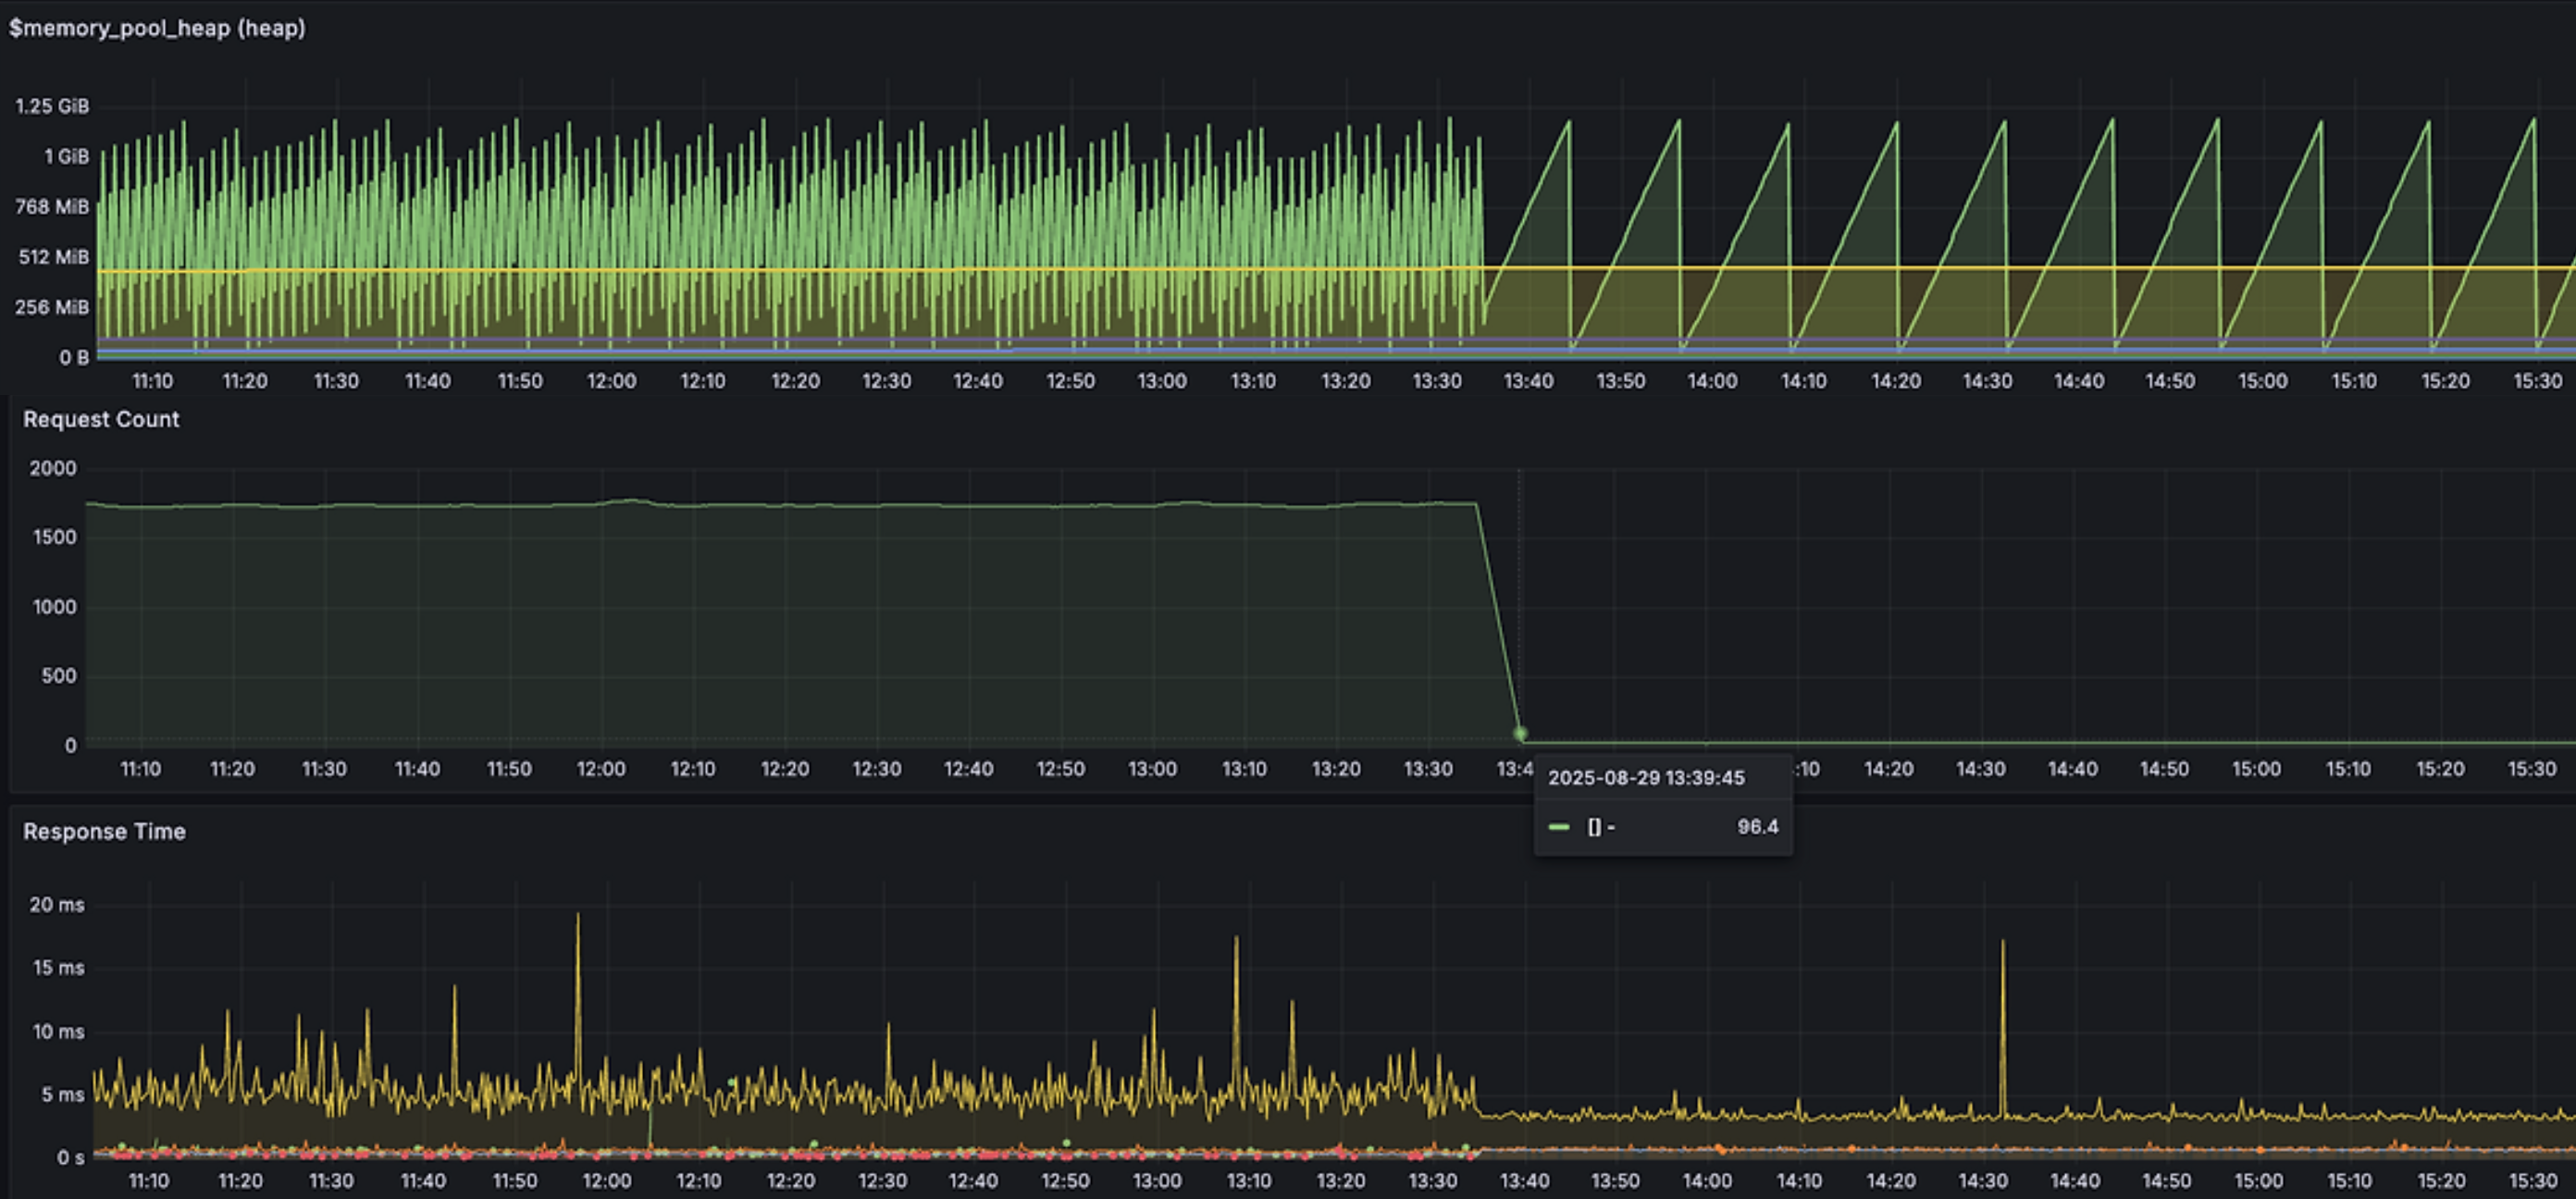Viewport: 2576px width, 1199px height.
Task: Open the Response Time panel title menu
Action: pos(104,831)
